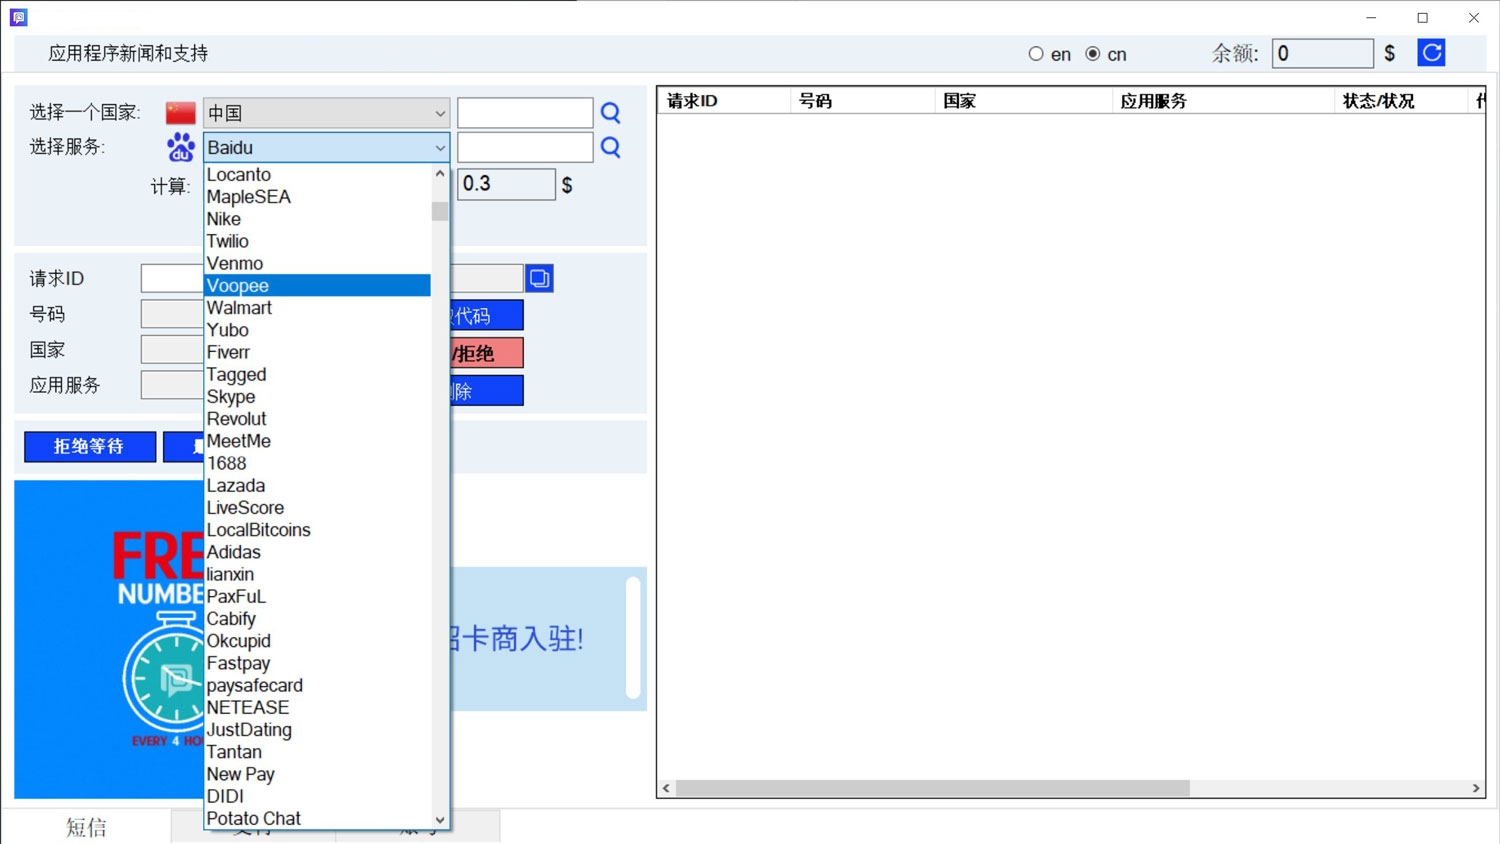This screenshot has height=844, width=1500.
Task: Click the blue refresh balance icon
Action: click(1431, 53)
